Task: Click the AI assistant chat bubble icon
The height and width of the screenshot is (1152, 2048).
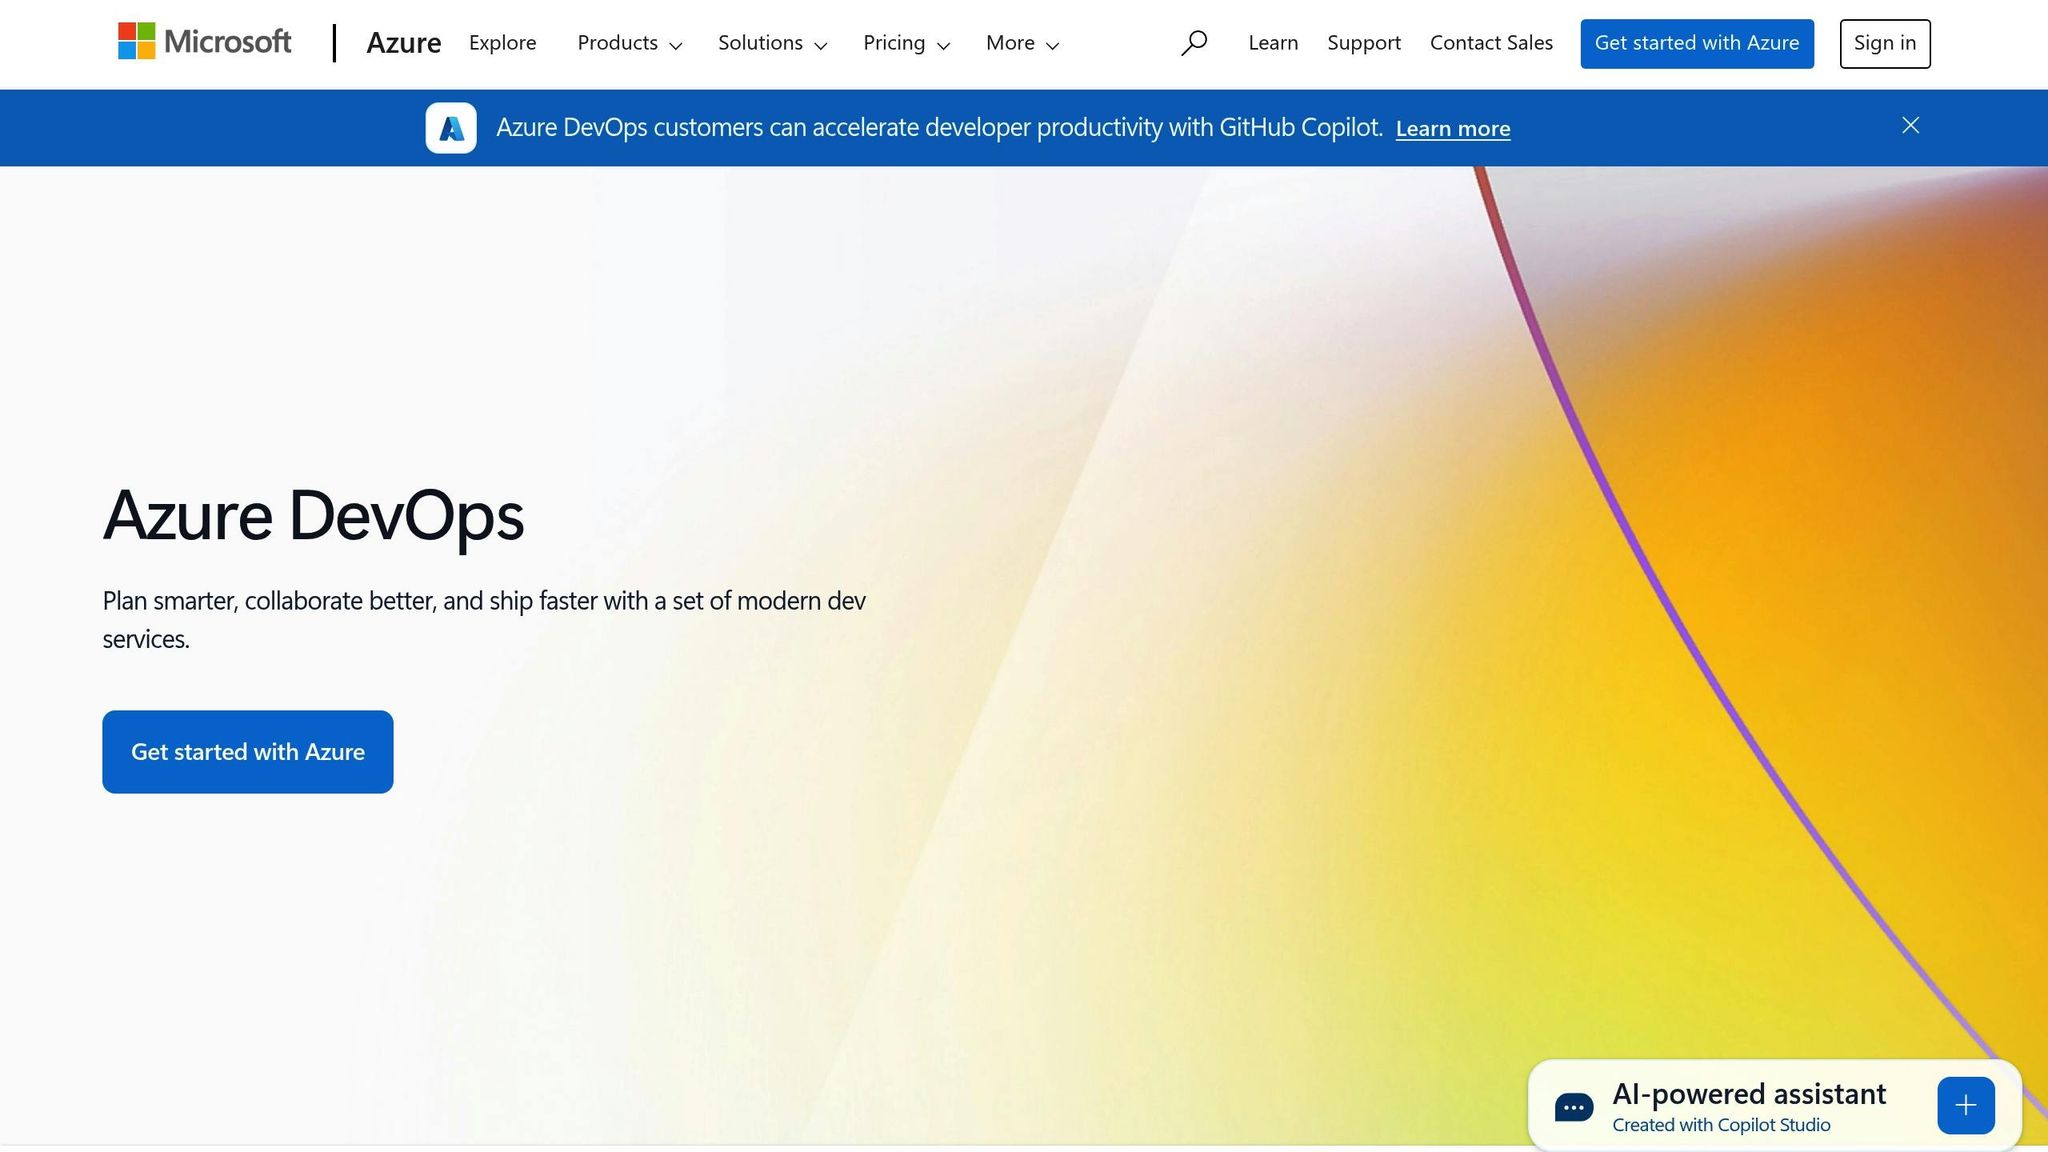Action: (x=1574, y=1107)
